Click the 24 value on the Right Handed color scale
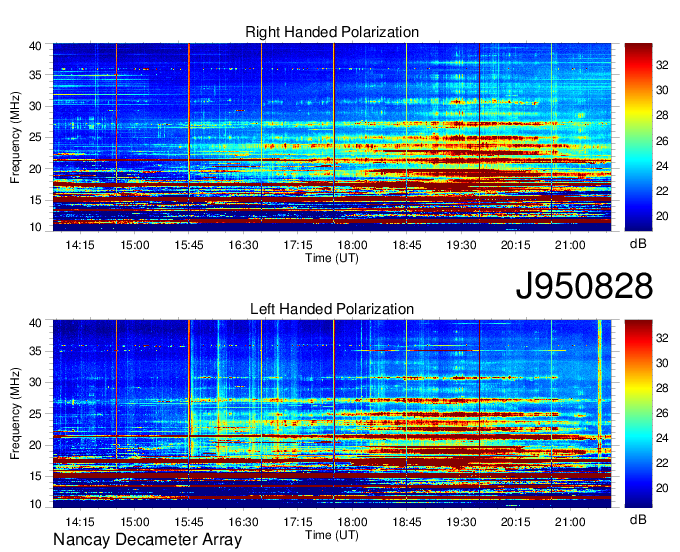The width and height of the screenshot is (680, 552). tap(662, 166)
